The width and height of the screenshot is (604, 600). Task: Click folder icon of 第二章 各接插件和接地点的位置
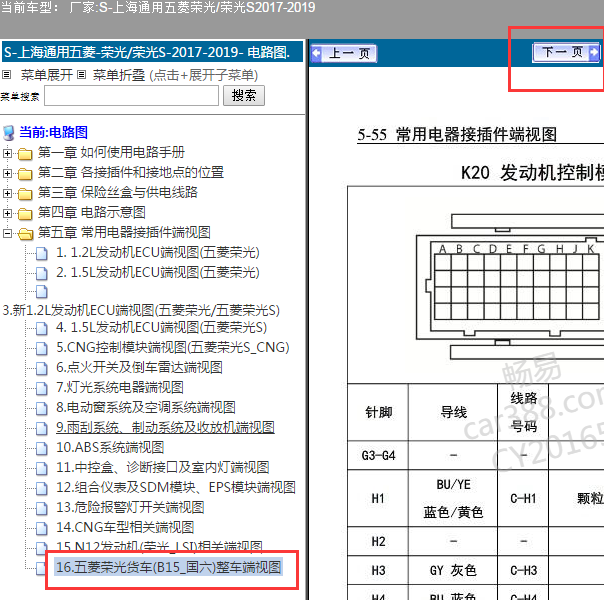click(25, 174)
